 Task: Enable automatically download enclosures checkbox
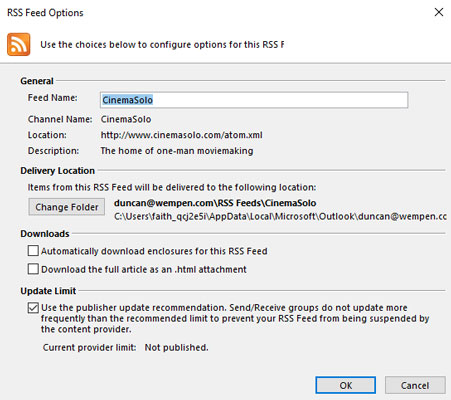click(x=33, y=251)
